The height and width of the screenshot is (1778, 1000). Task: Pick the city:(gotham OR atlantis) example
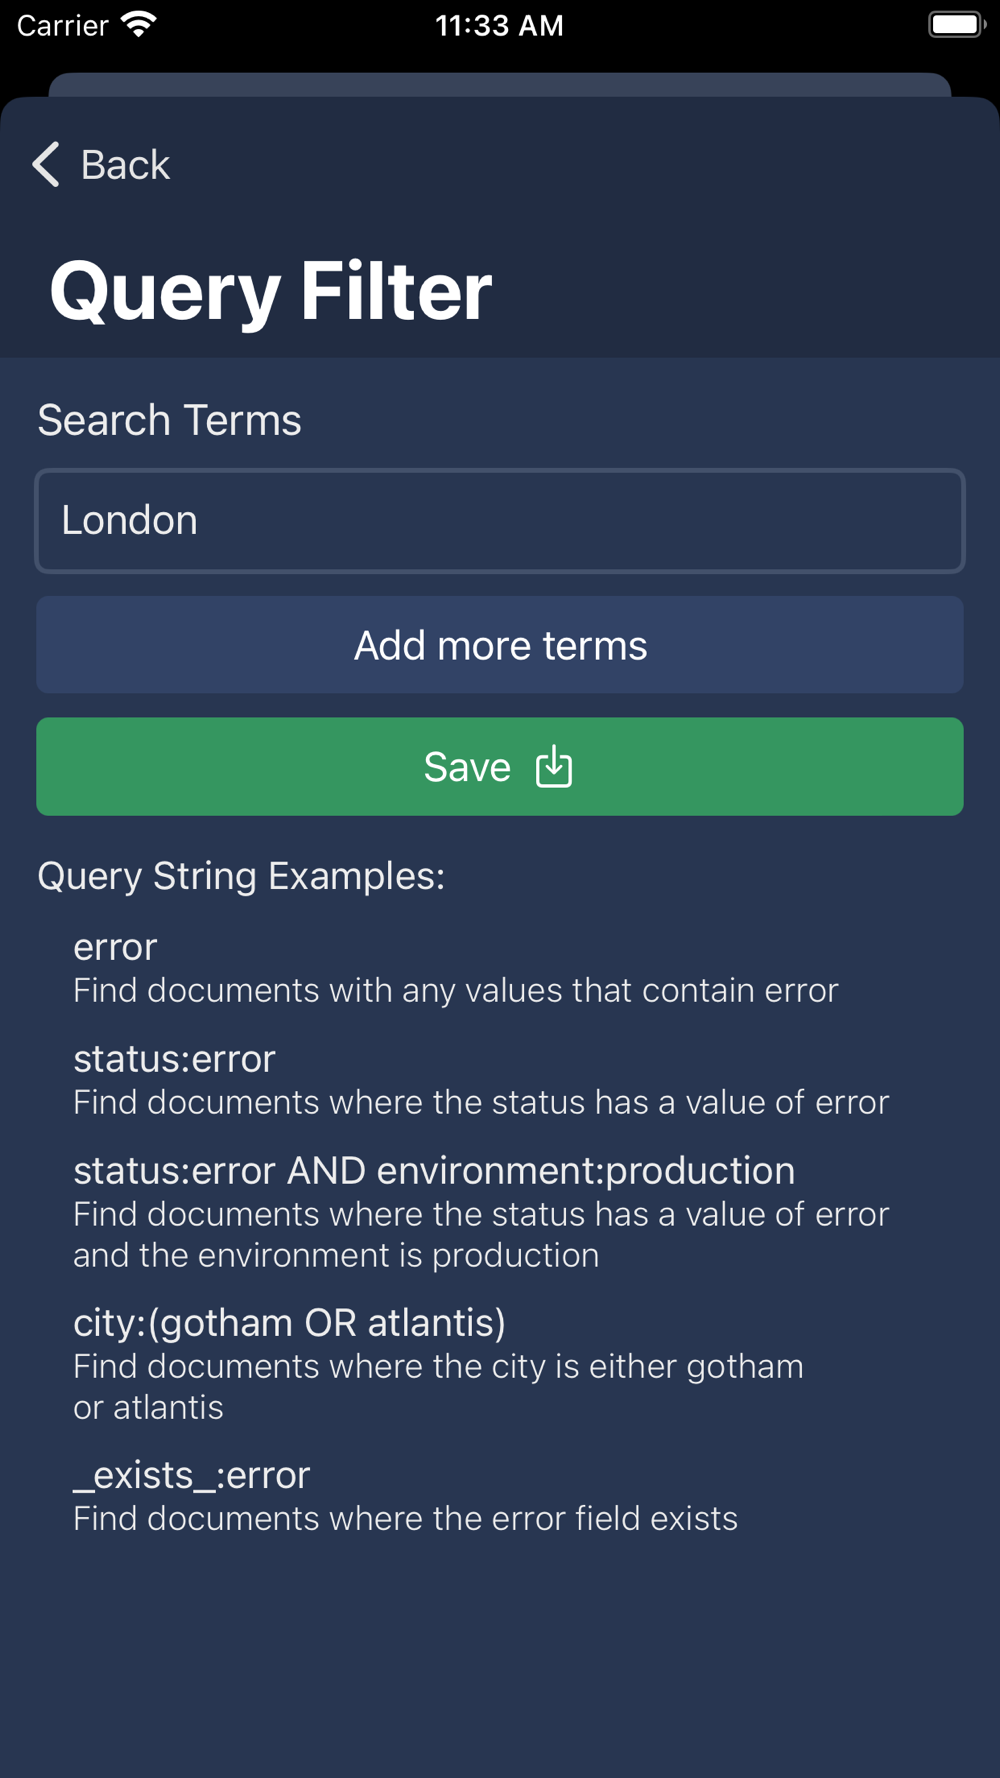click(289, 1323)
